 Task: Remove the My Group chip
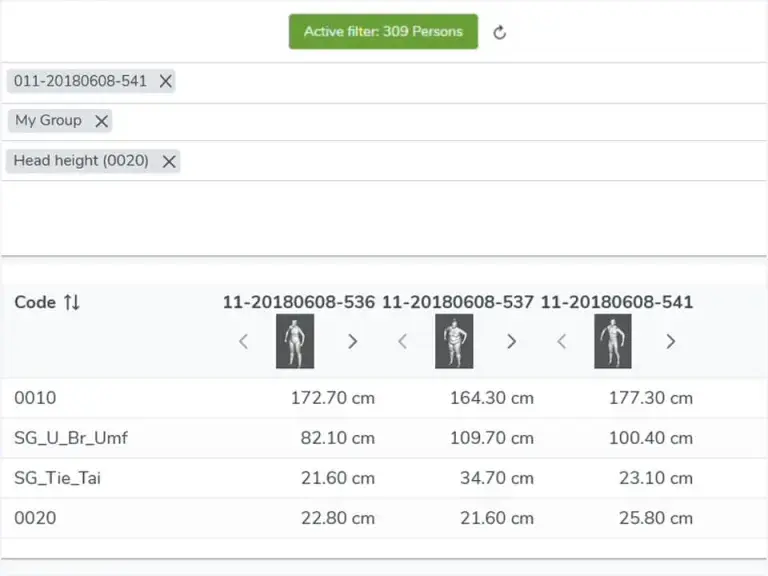(101, 121)
